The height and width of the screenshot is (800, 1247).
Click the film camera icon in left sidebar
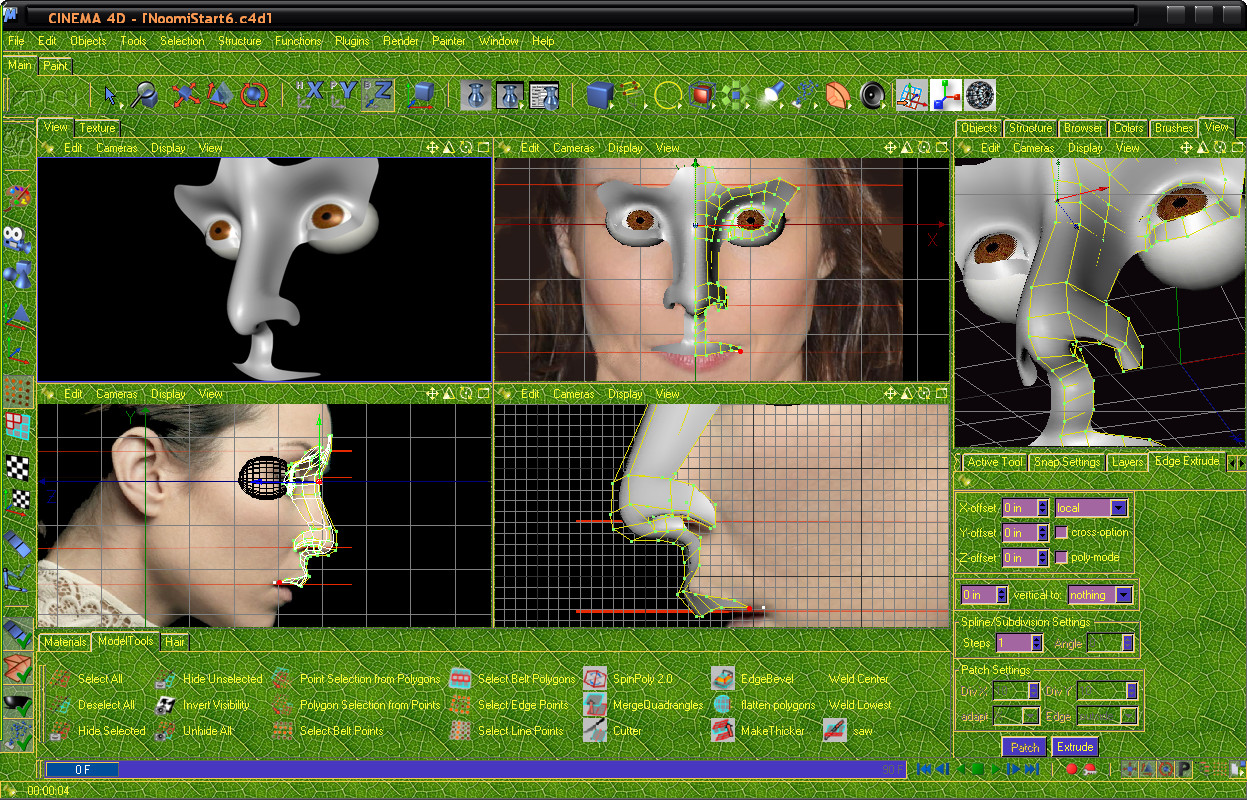[18, 240]
